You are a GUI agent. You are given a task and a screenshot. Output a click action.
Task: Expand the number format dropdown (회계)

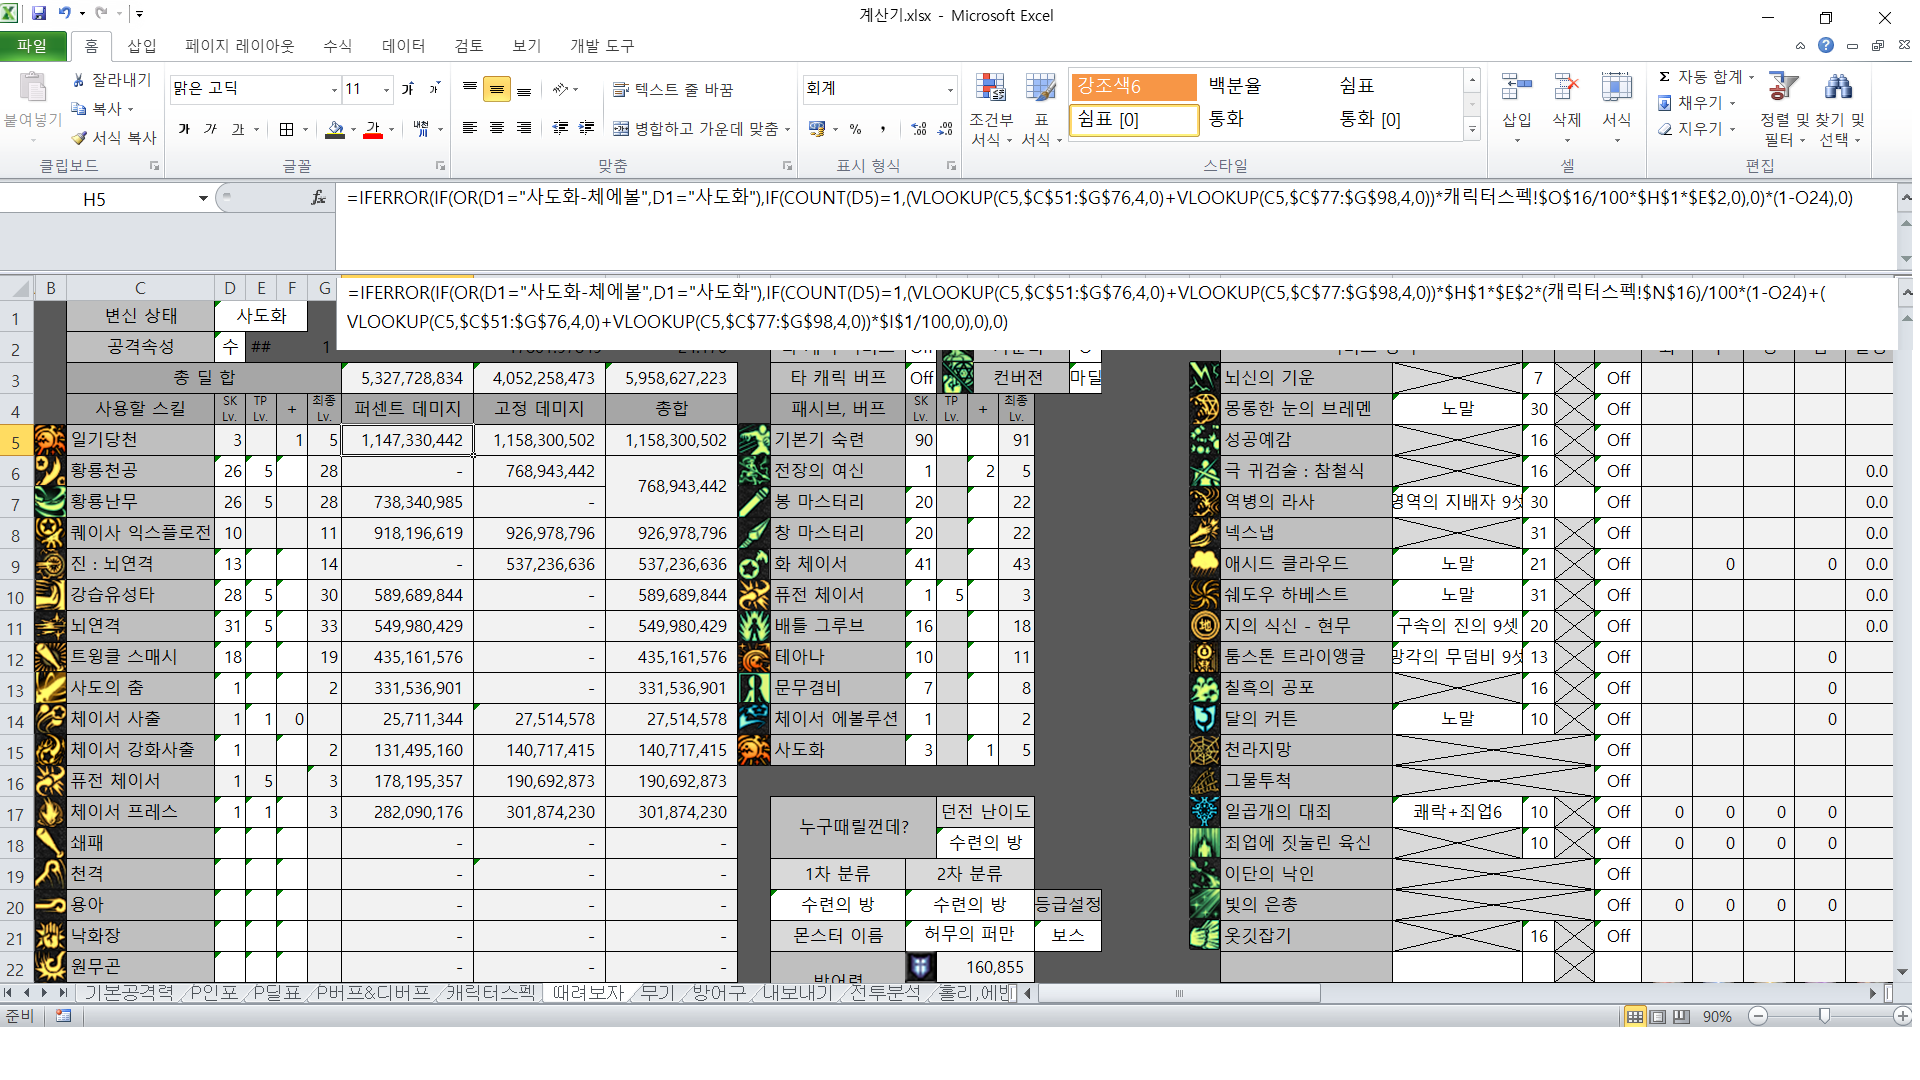949,89
